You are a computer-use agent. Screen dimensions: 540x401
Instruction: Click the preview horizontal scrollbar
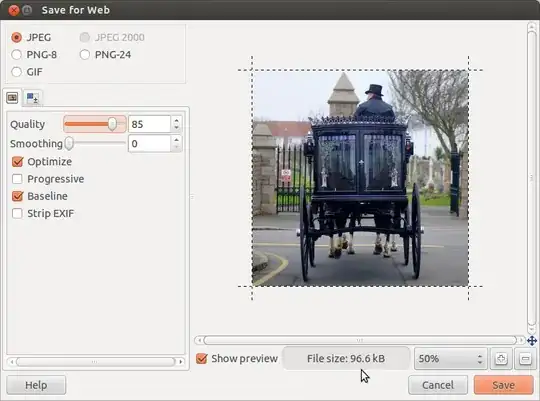click(360, 340)
